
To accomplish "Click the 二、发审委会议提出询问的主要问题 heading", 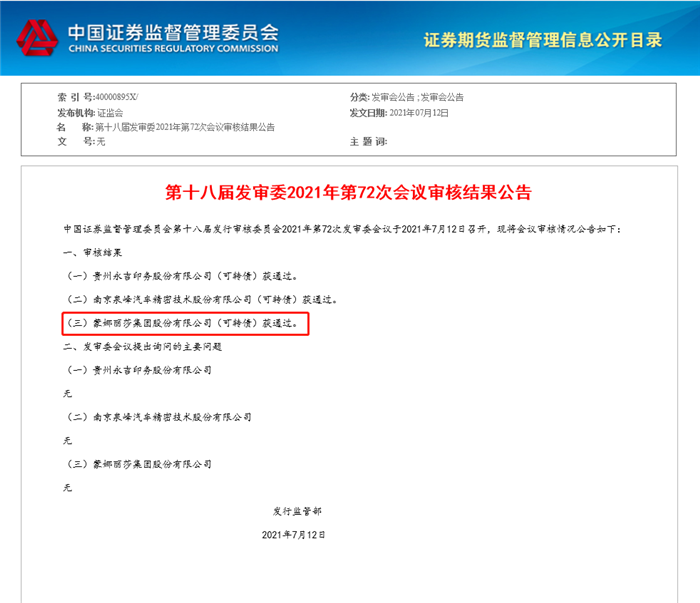I will click(x=141, y=346).
